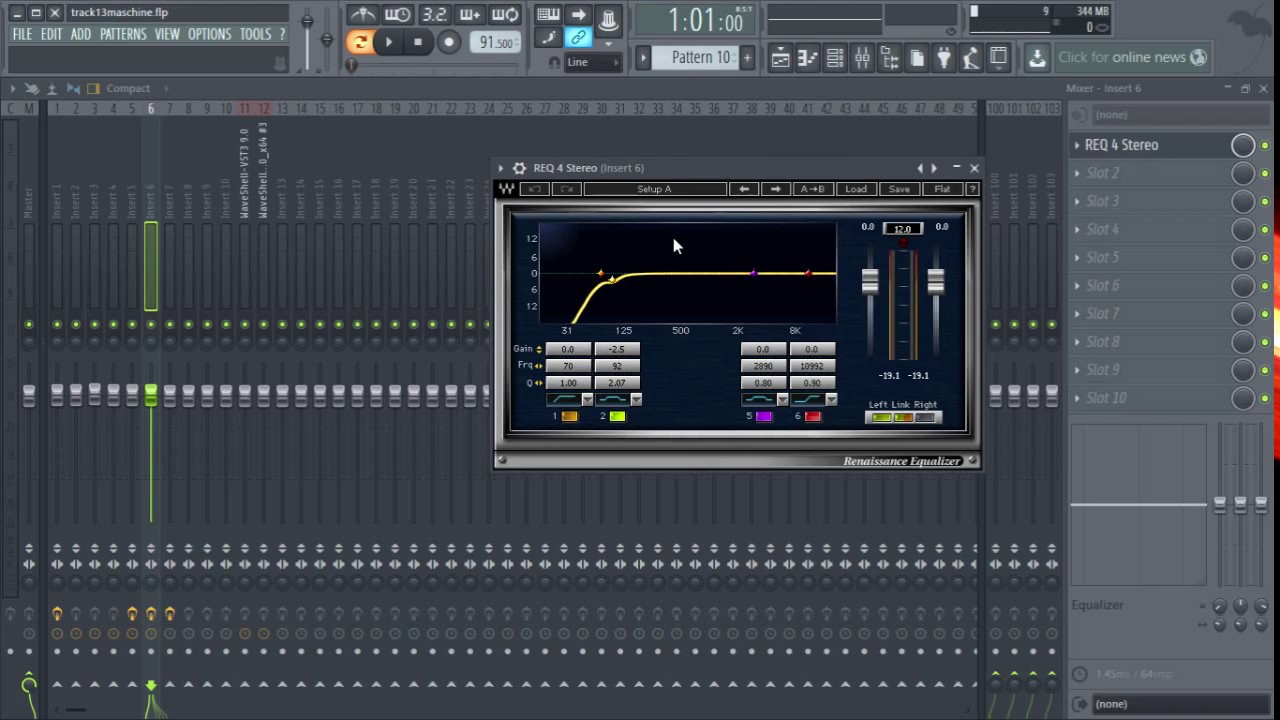Toggle the 3.2 countdown before recording icon

[434, 15]
